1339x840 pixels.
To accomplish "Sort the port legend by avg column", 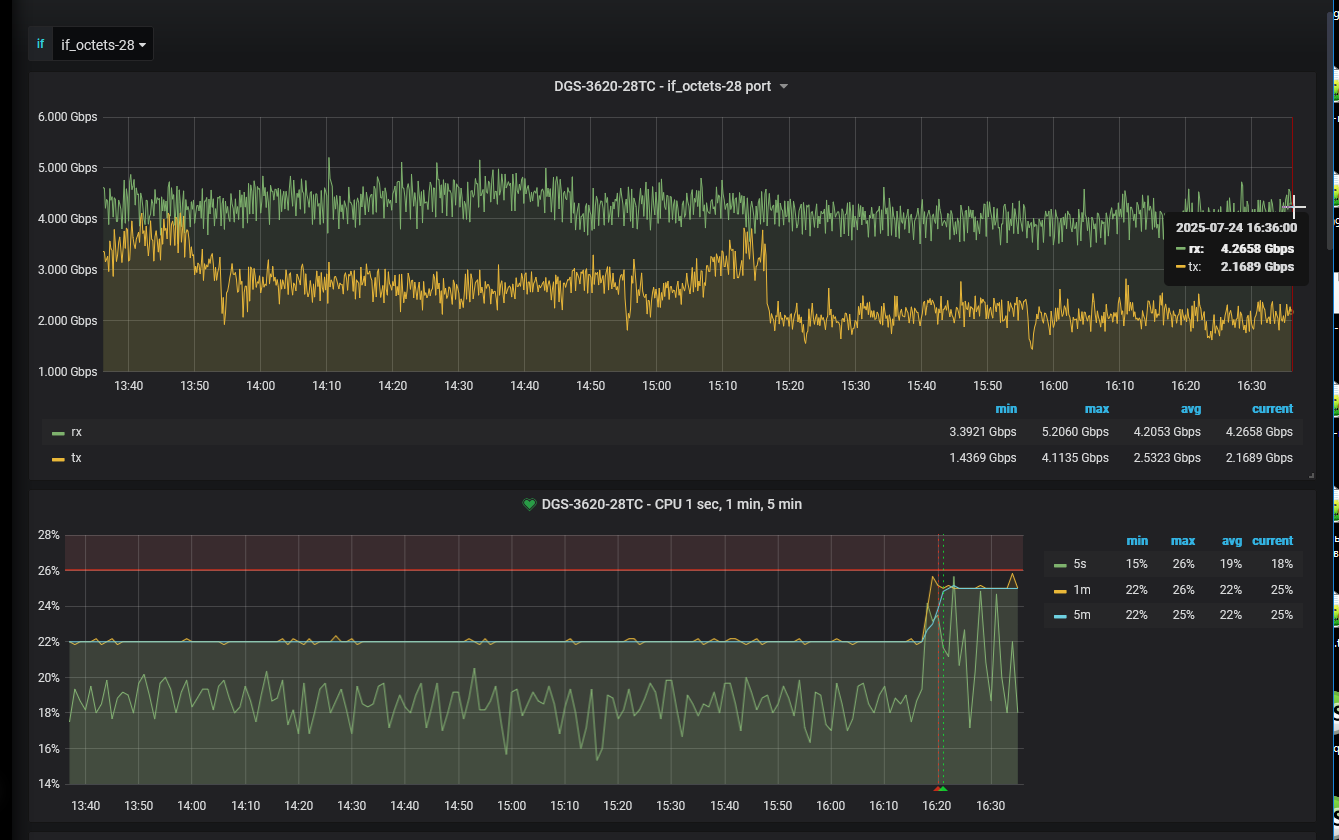I will pos(1190,409).
